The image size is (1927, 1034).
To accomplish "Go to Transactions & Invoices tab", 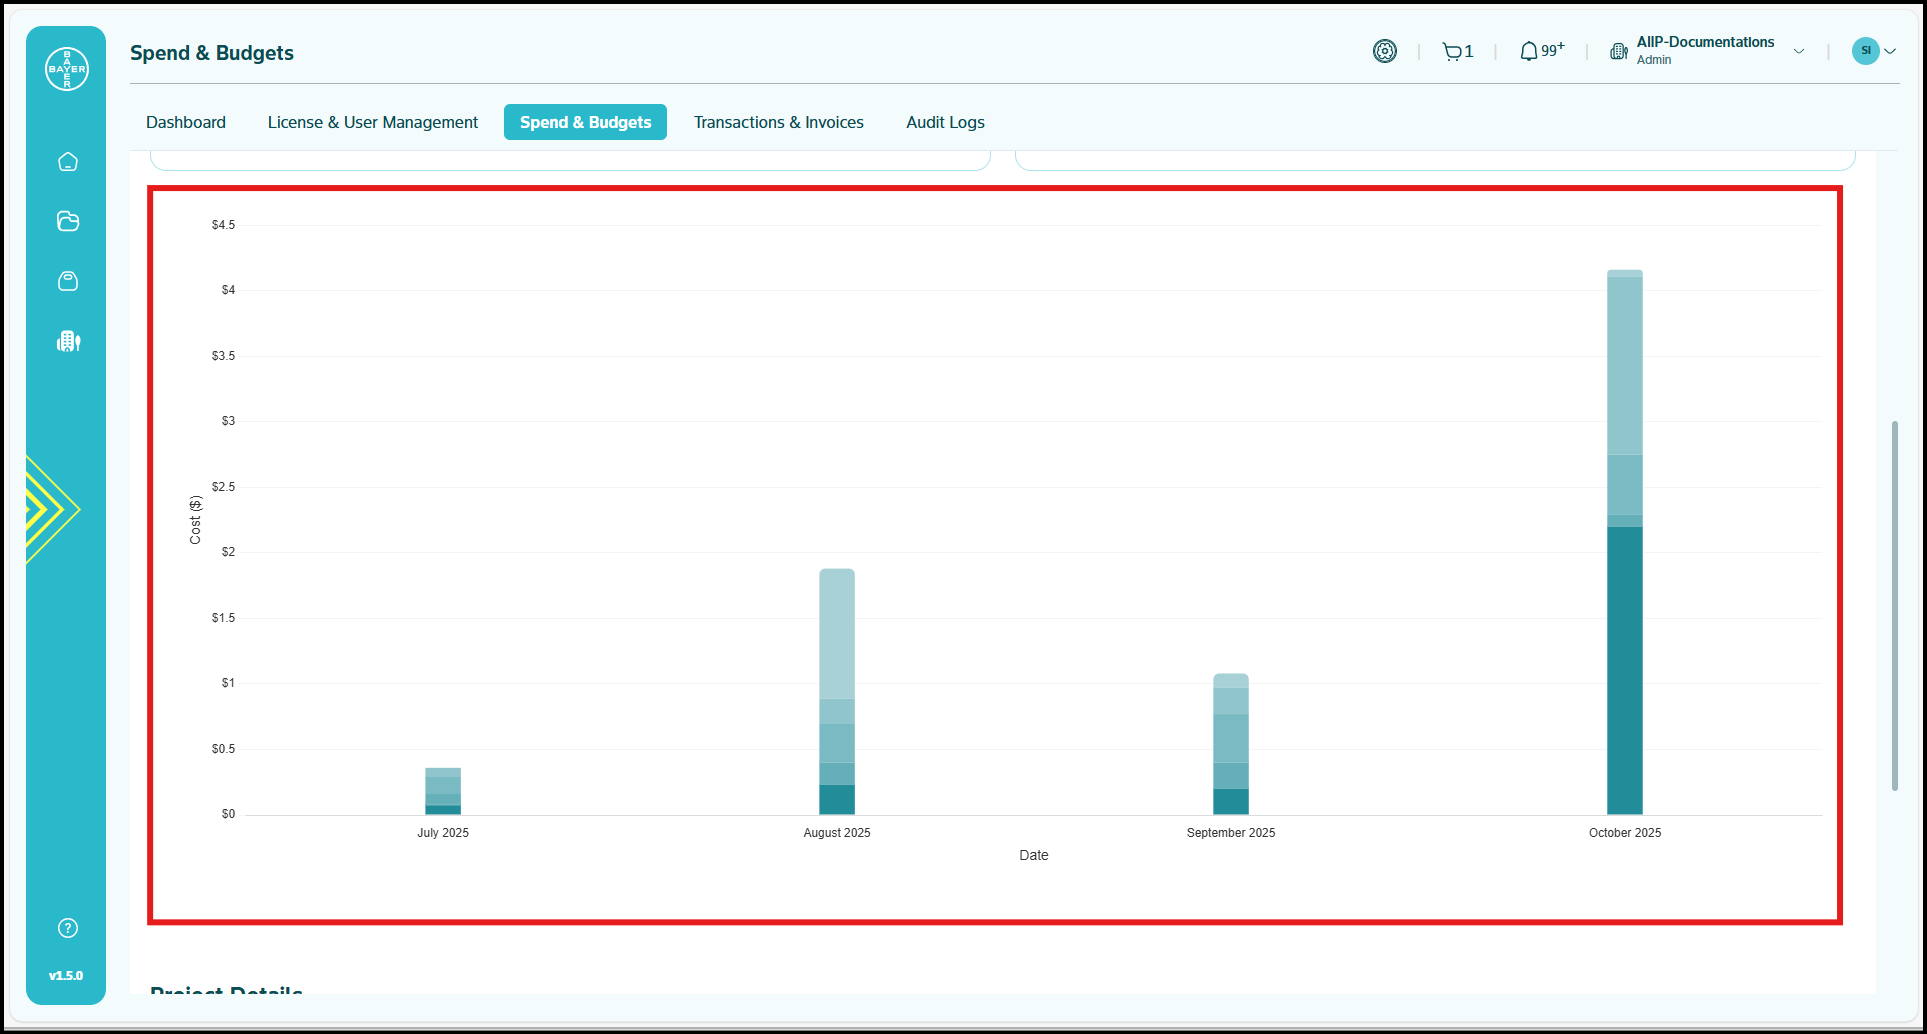I will 778,122.
